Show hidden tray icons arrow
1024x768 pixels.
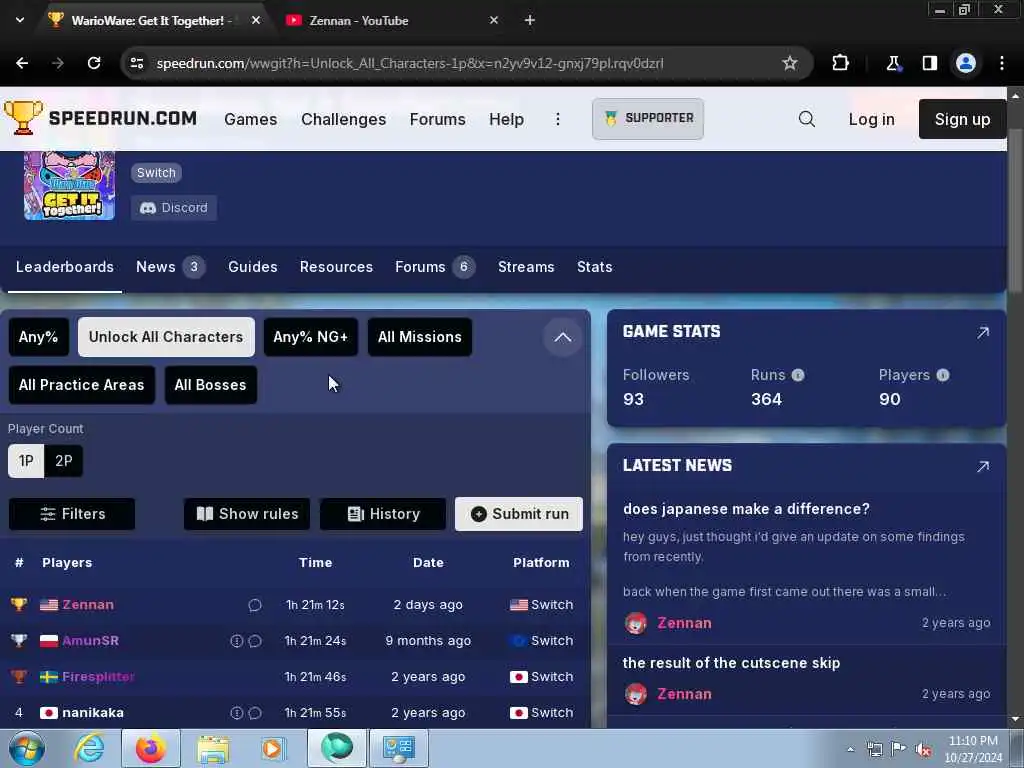tap(850, 750)
